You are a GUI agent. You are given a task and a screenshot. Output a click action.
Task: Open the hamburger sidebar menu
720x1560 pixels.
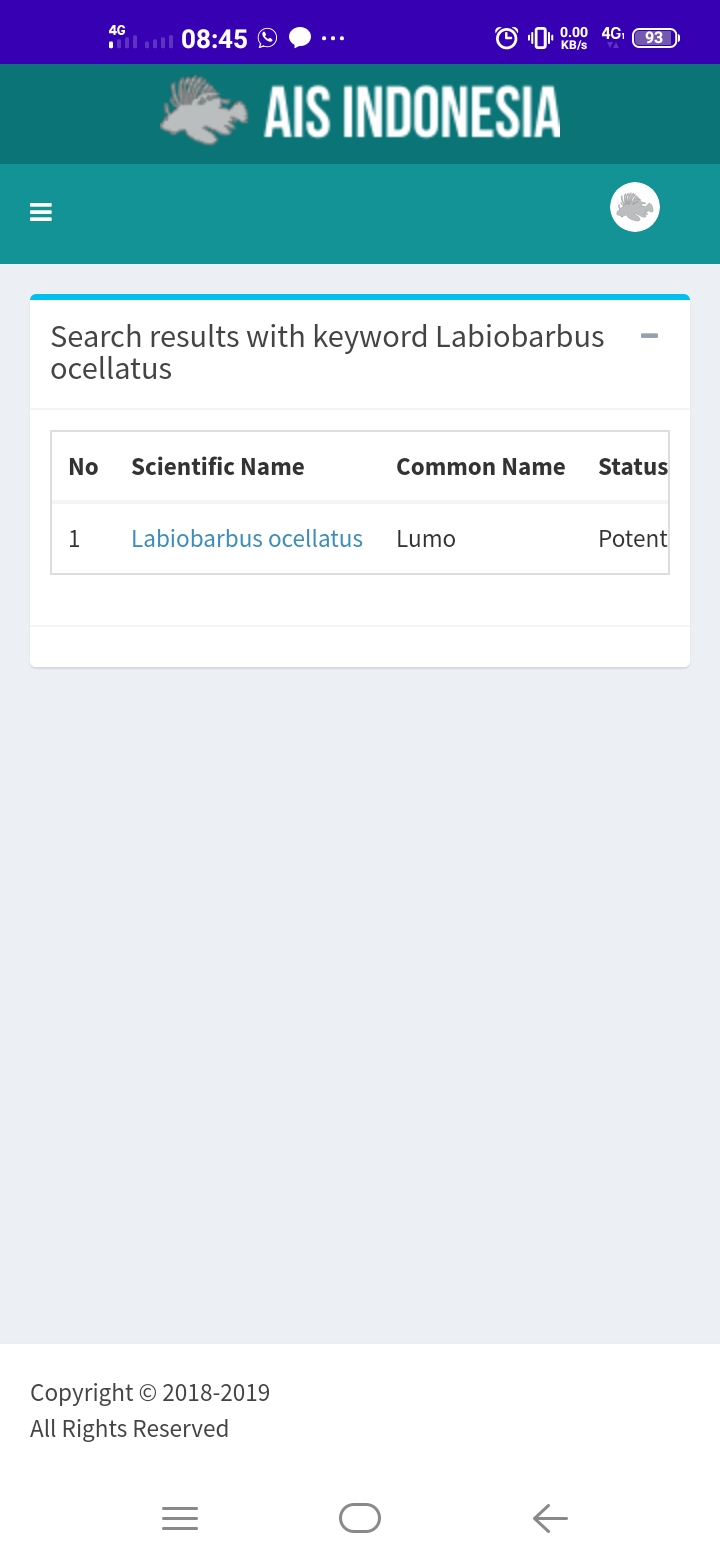pos(41,212)
